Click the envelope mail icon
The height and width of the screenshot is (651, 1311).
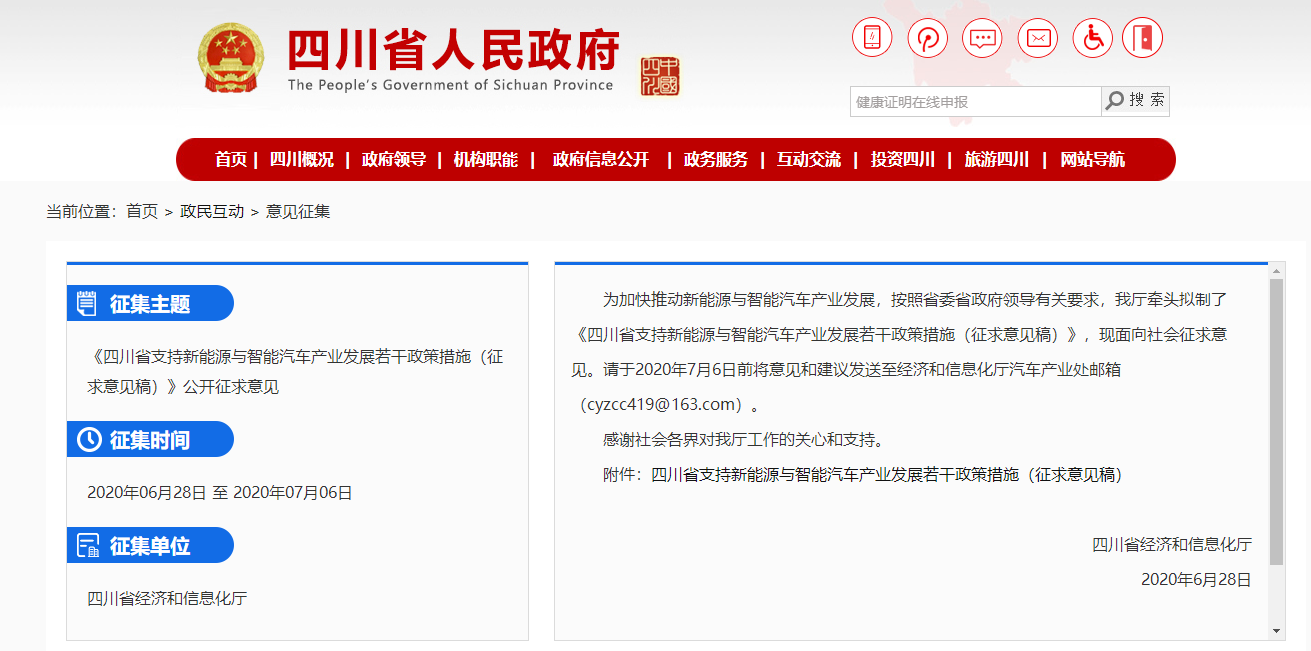pyautogui.click(x=1038, y=38)
